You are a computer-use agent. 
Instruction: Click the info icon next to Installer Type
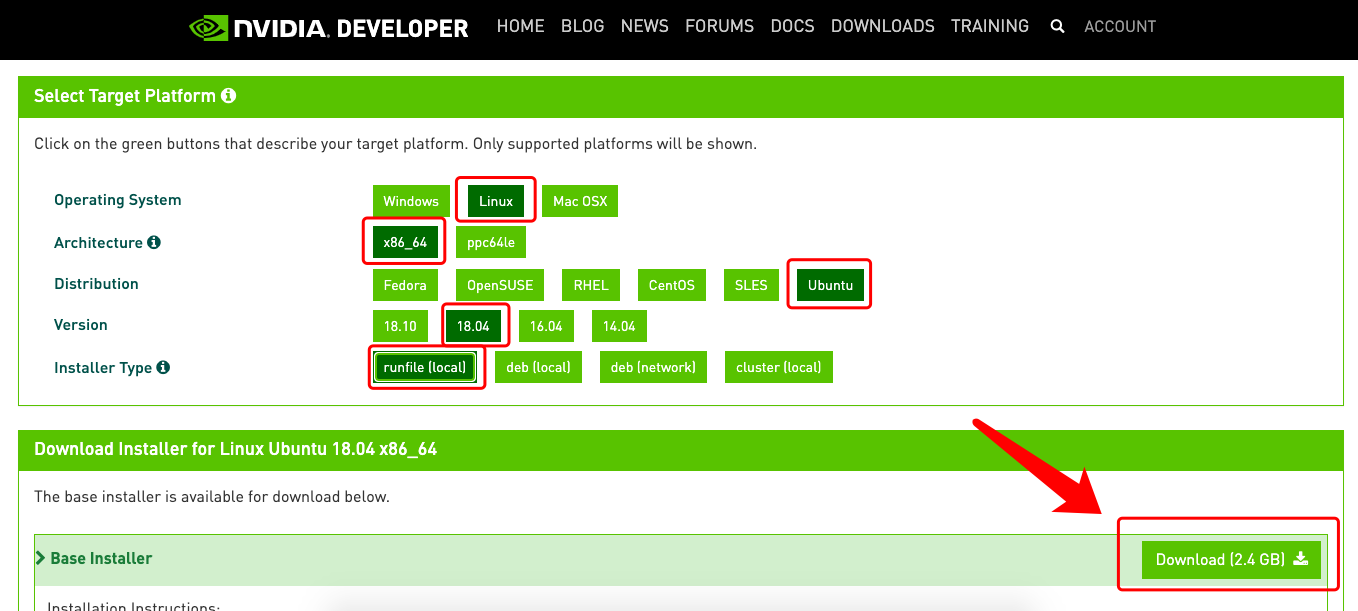coord(163,367)
